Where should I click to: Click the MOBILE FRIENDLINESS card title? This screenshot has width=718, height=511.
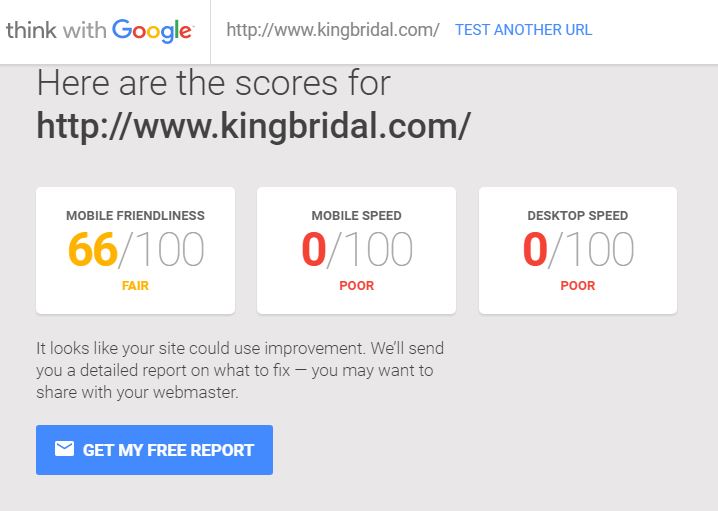[135, 216]
